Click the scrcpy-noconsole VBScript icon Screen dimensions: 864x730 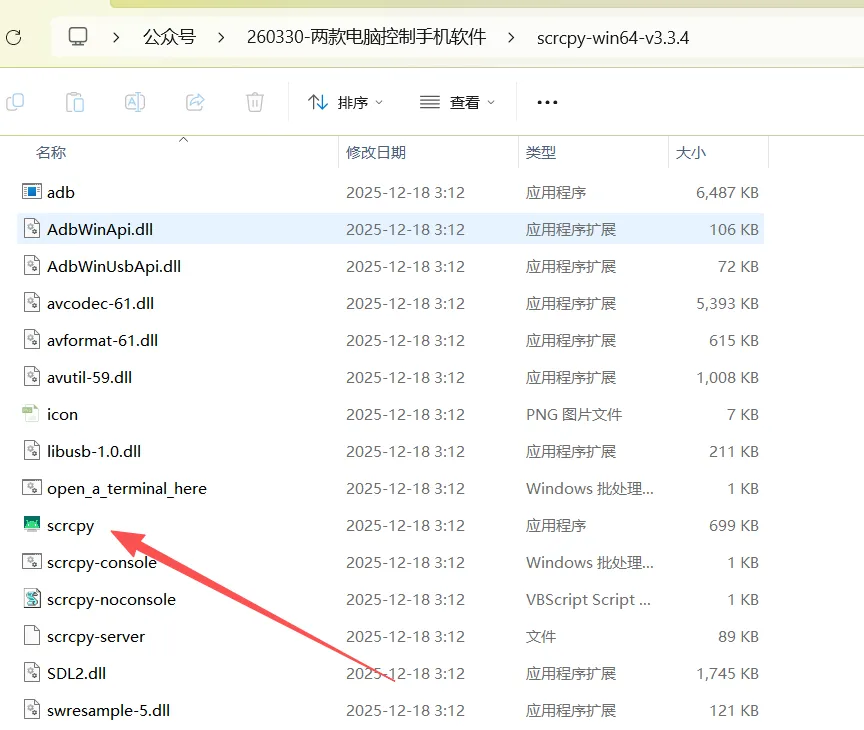32,598
